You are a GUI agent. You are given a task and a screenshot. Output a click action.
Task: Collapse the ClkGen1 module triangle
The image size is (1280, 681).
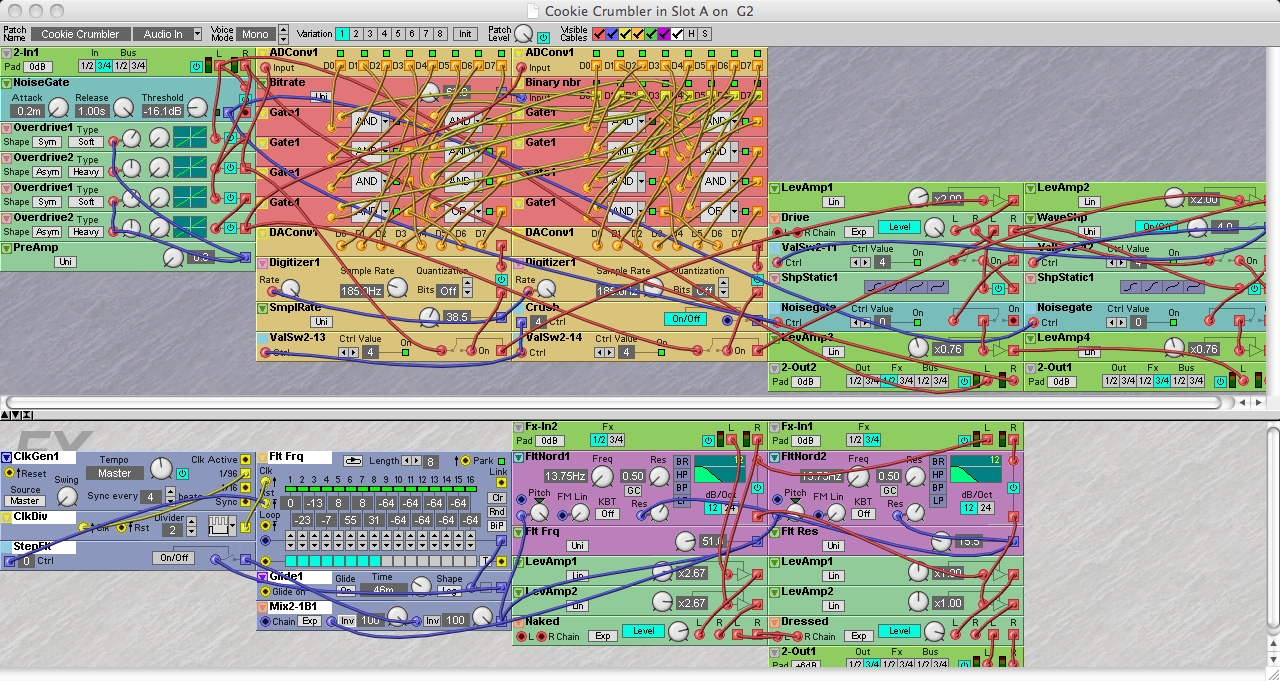pyautogui.click(x=6, y=457)
